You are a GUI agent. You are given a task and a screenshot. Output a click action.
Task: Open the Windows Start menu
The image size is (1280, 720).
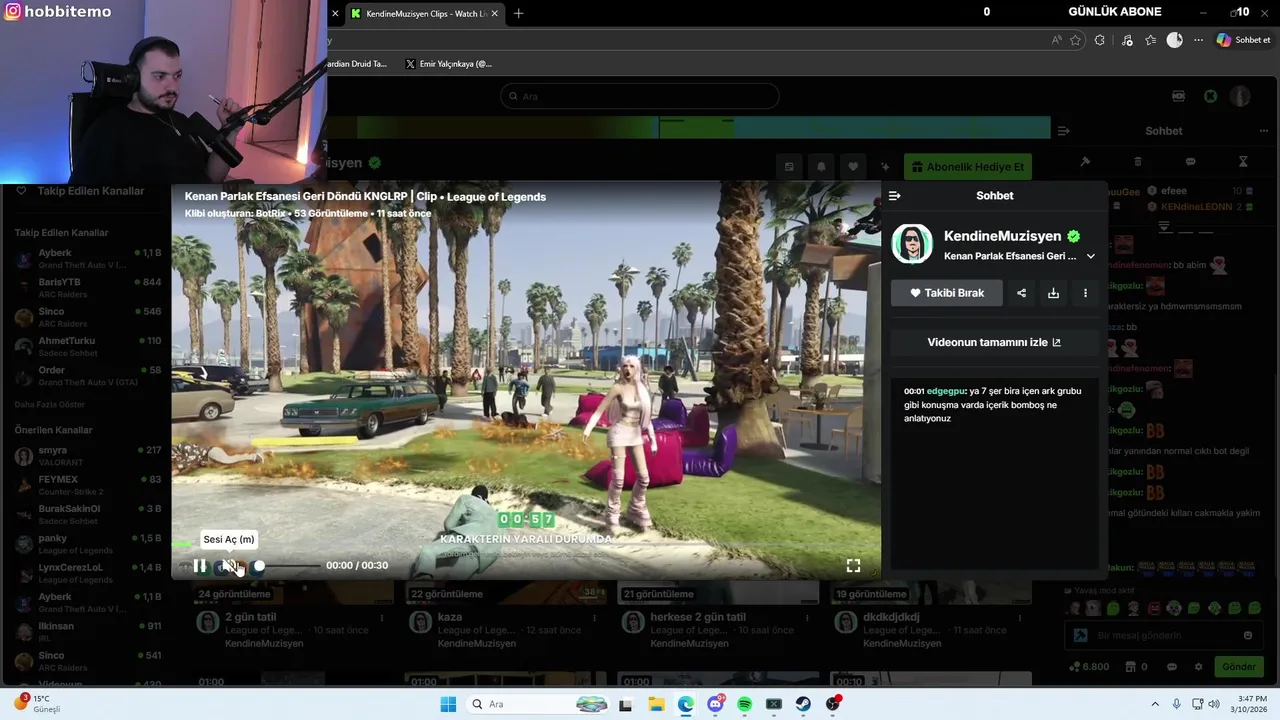point(448,704)
